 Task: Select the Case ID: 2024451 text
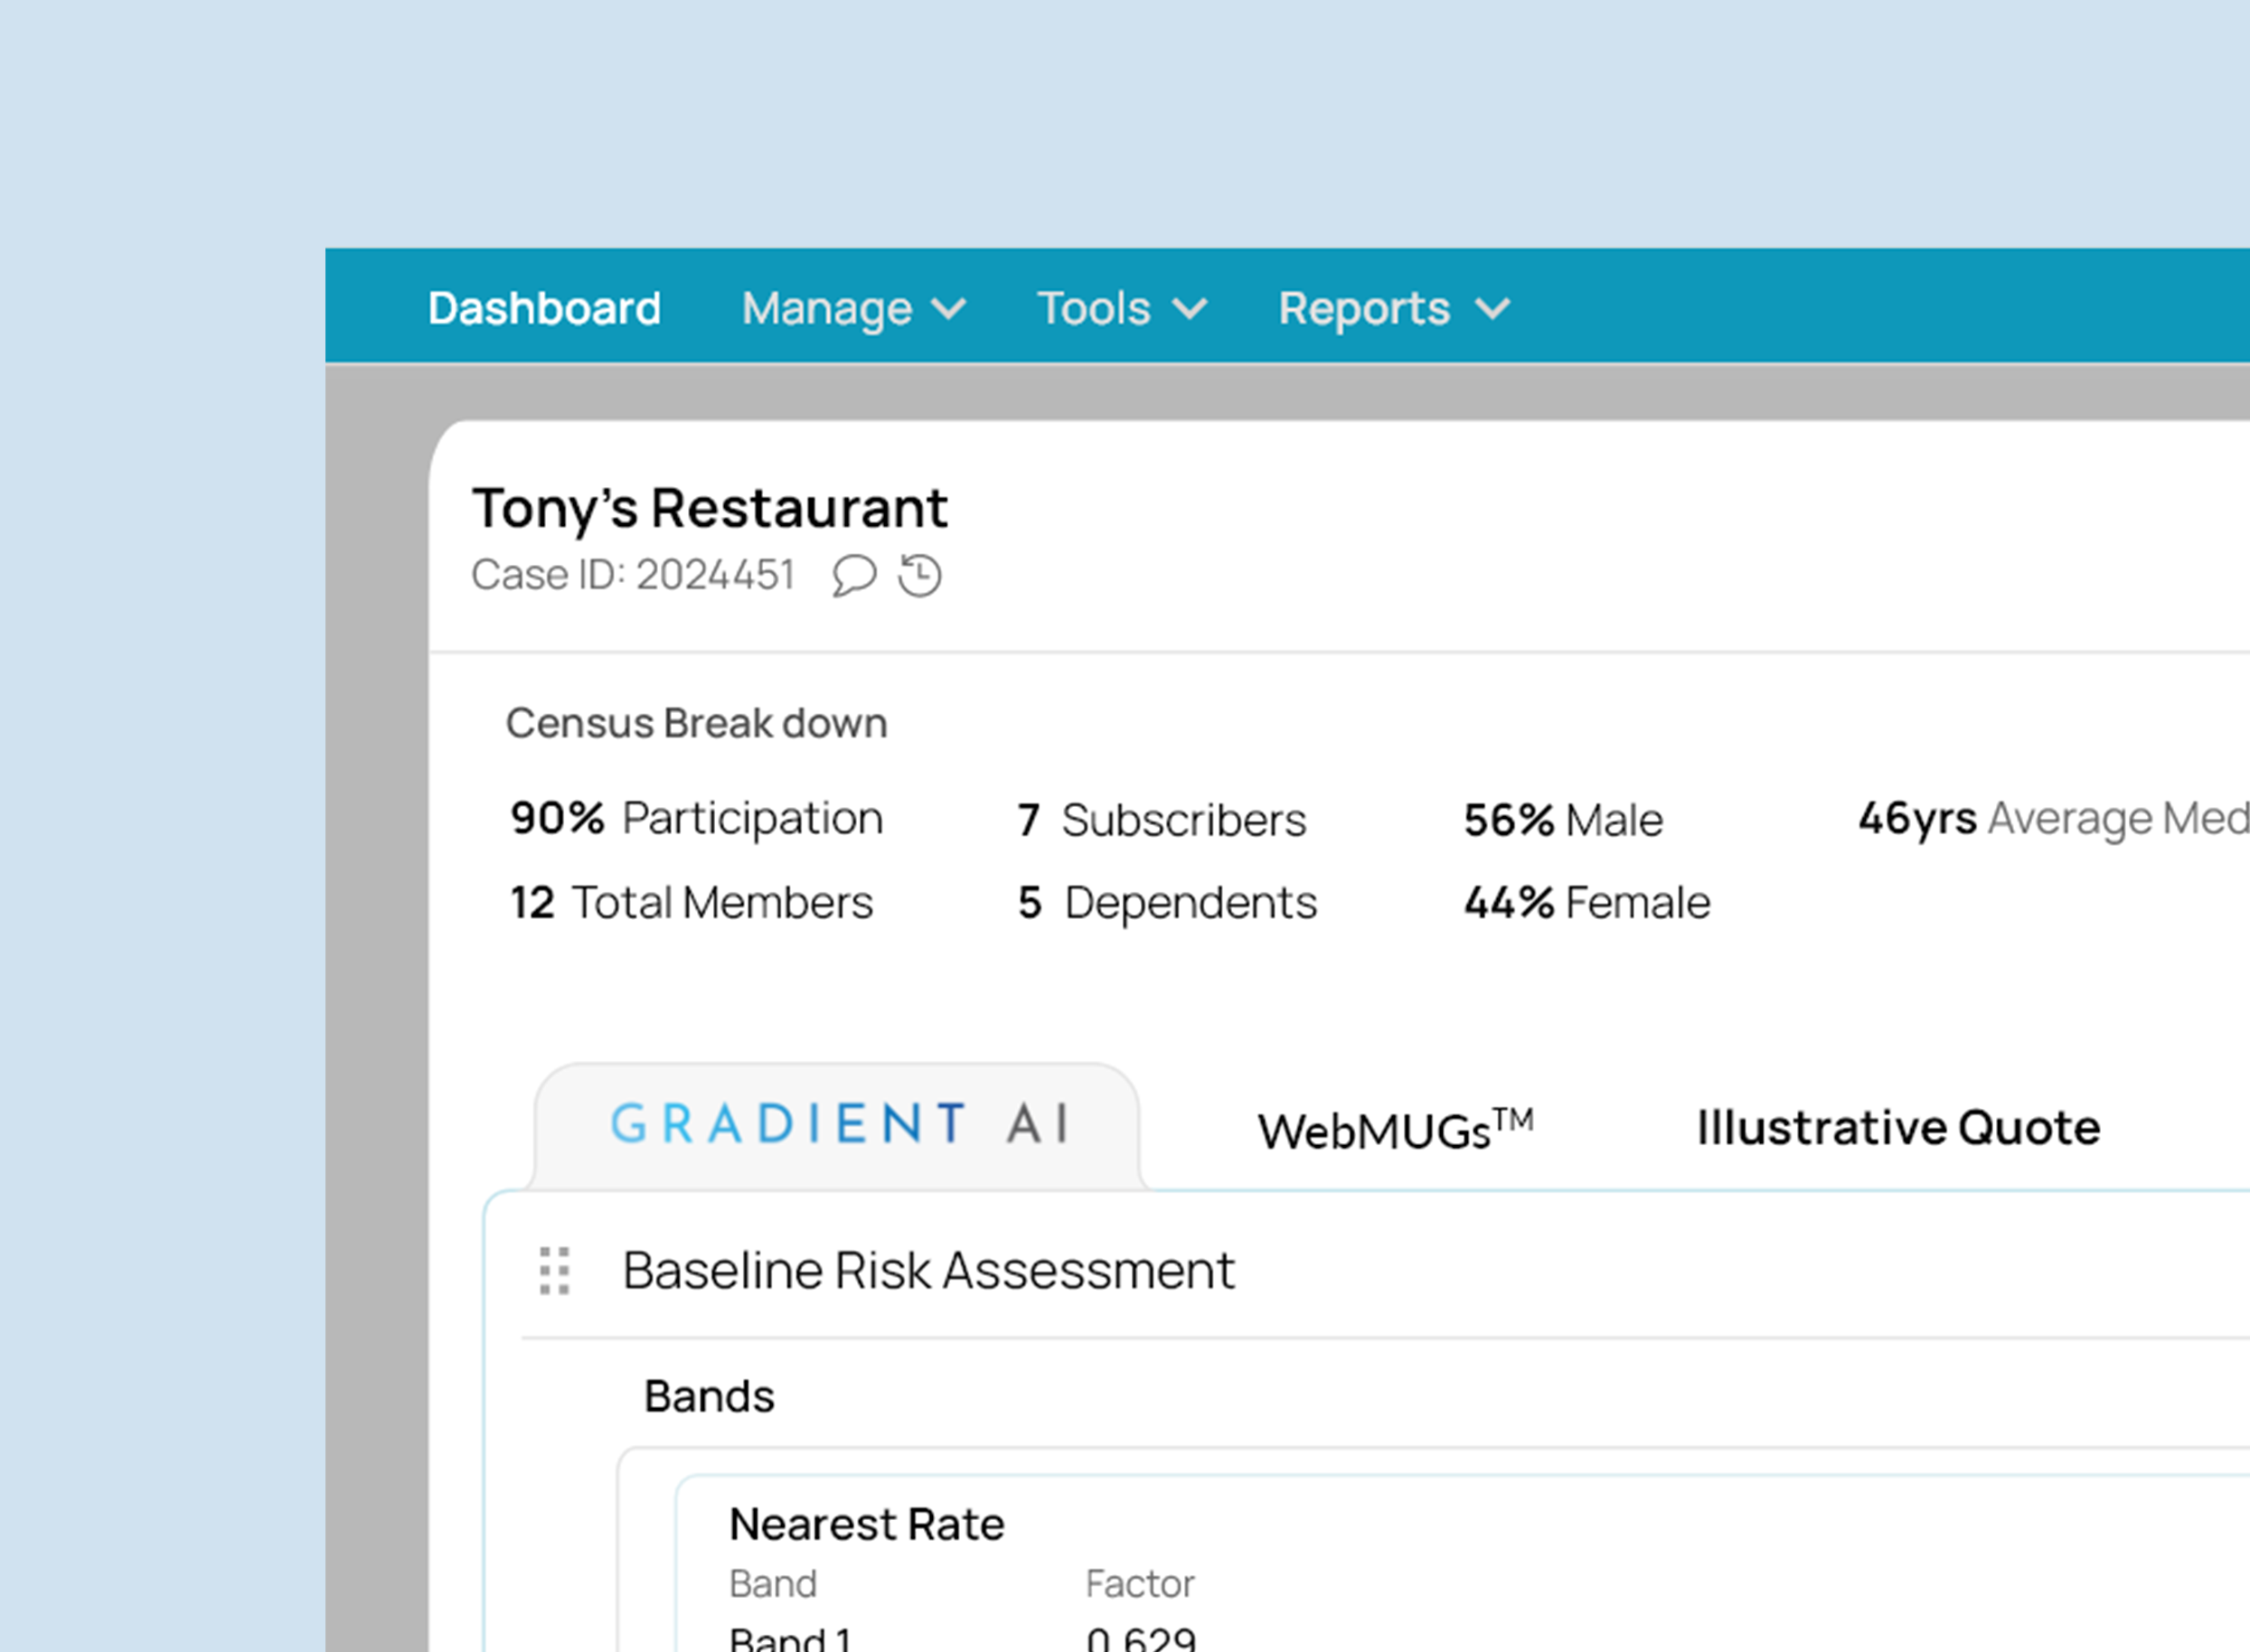tap(634, 575)
